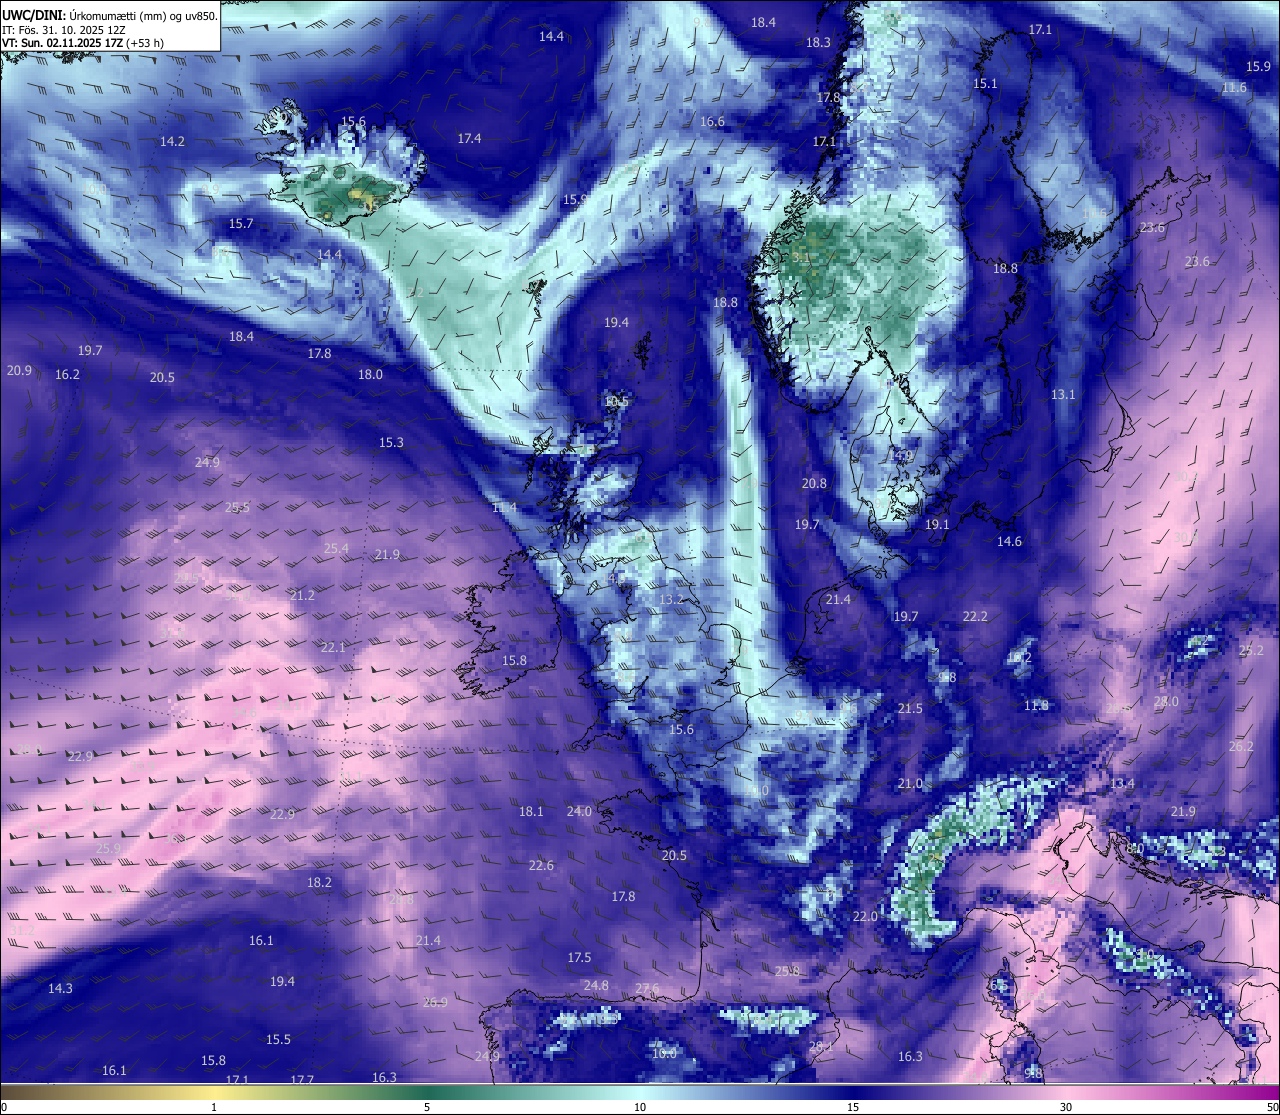Click the map value '24.8'
Screen dimensions: 1280x1115
click(596, 985)
